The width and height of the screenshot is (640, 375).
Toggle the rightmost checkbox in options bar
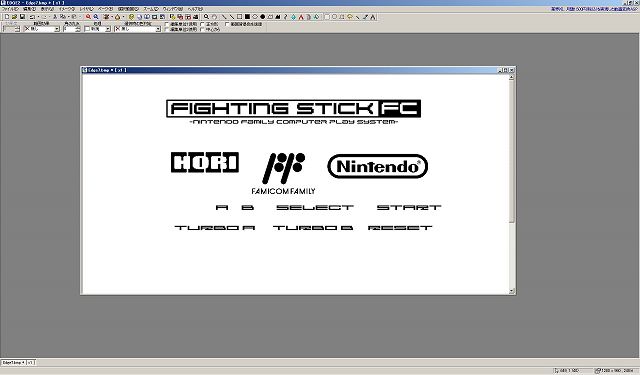click(x=227, y=24)
